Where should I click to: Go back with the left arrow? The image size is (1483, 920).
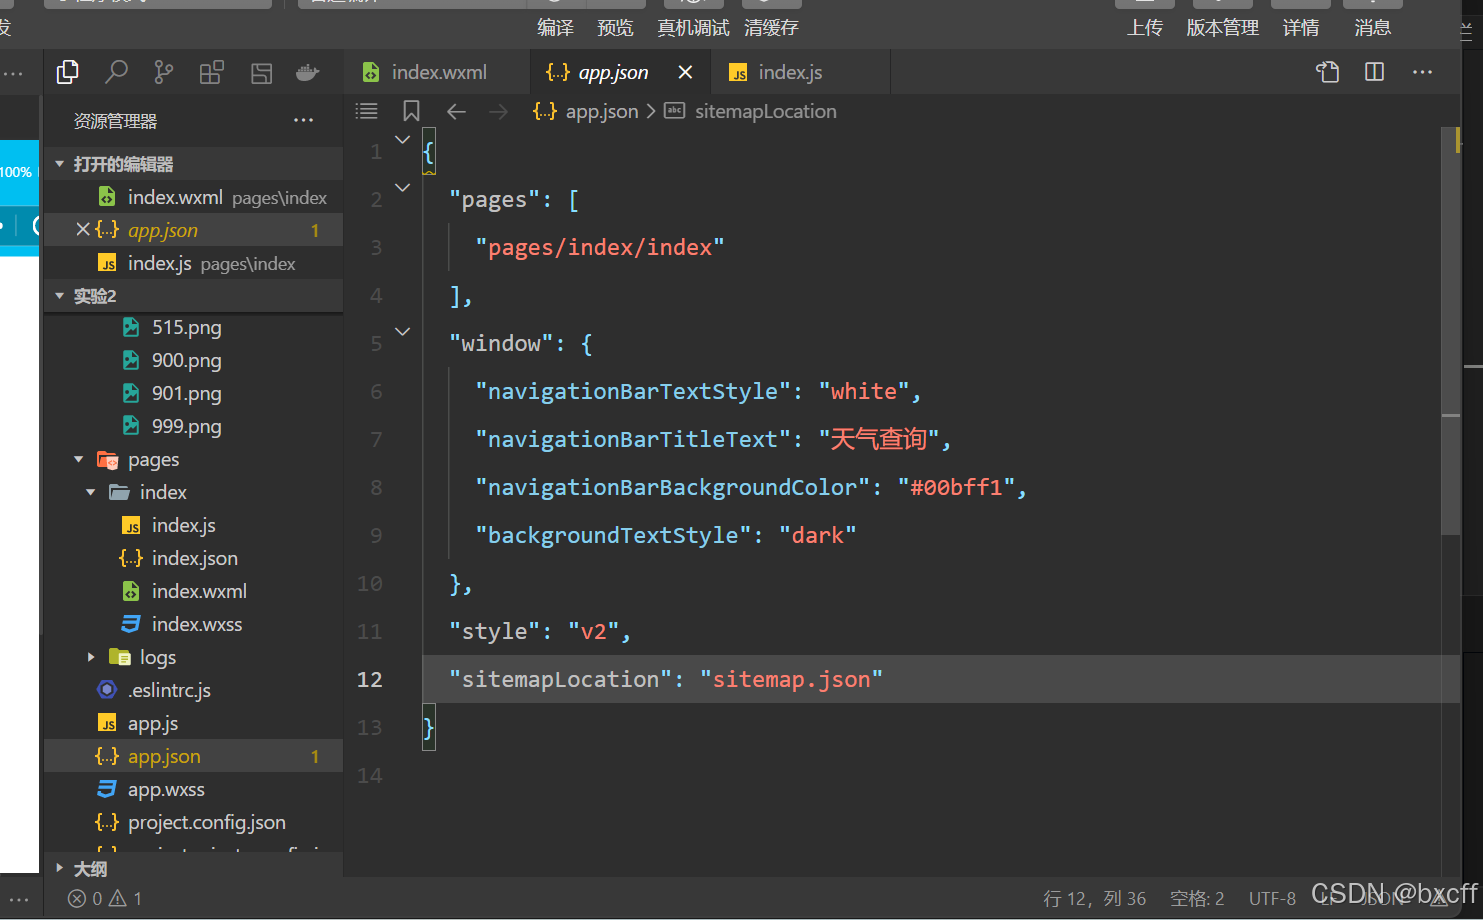click(x=457, y=111)
